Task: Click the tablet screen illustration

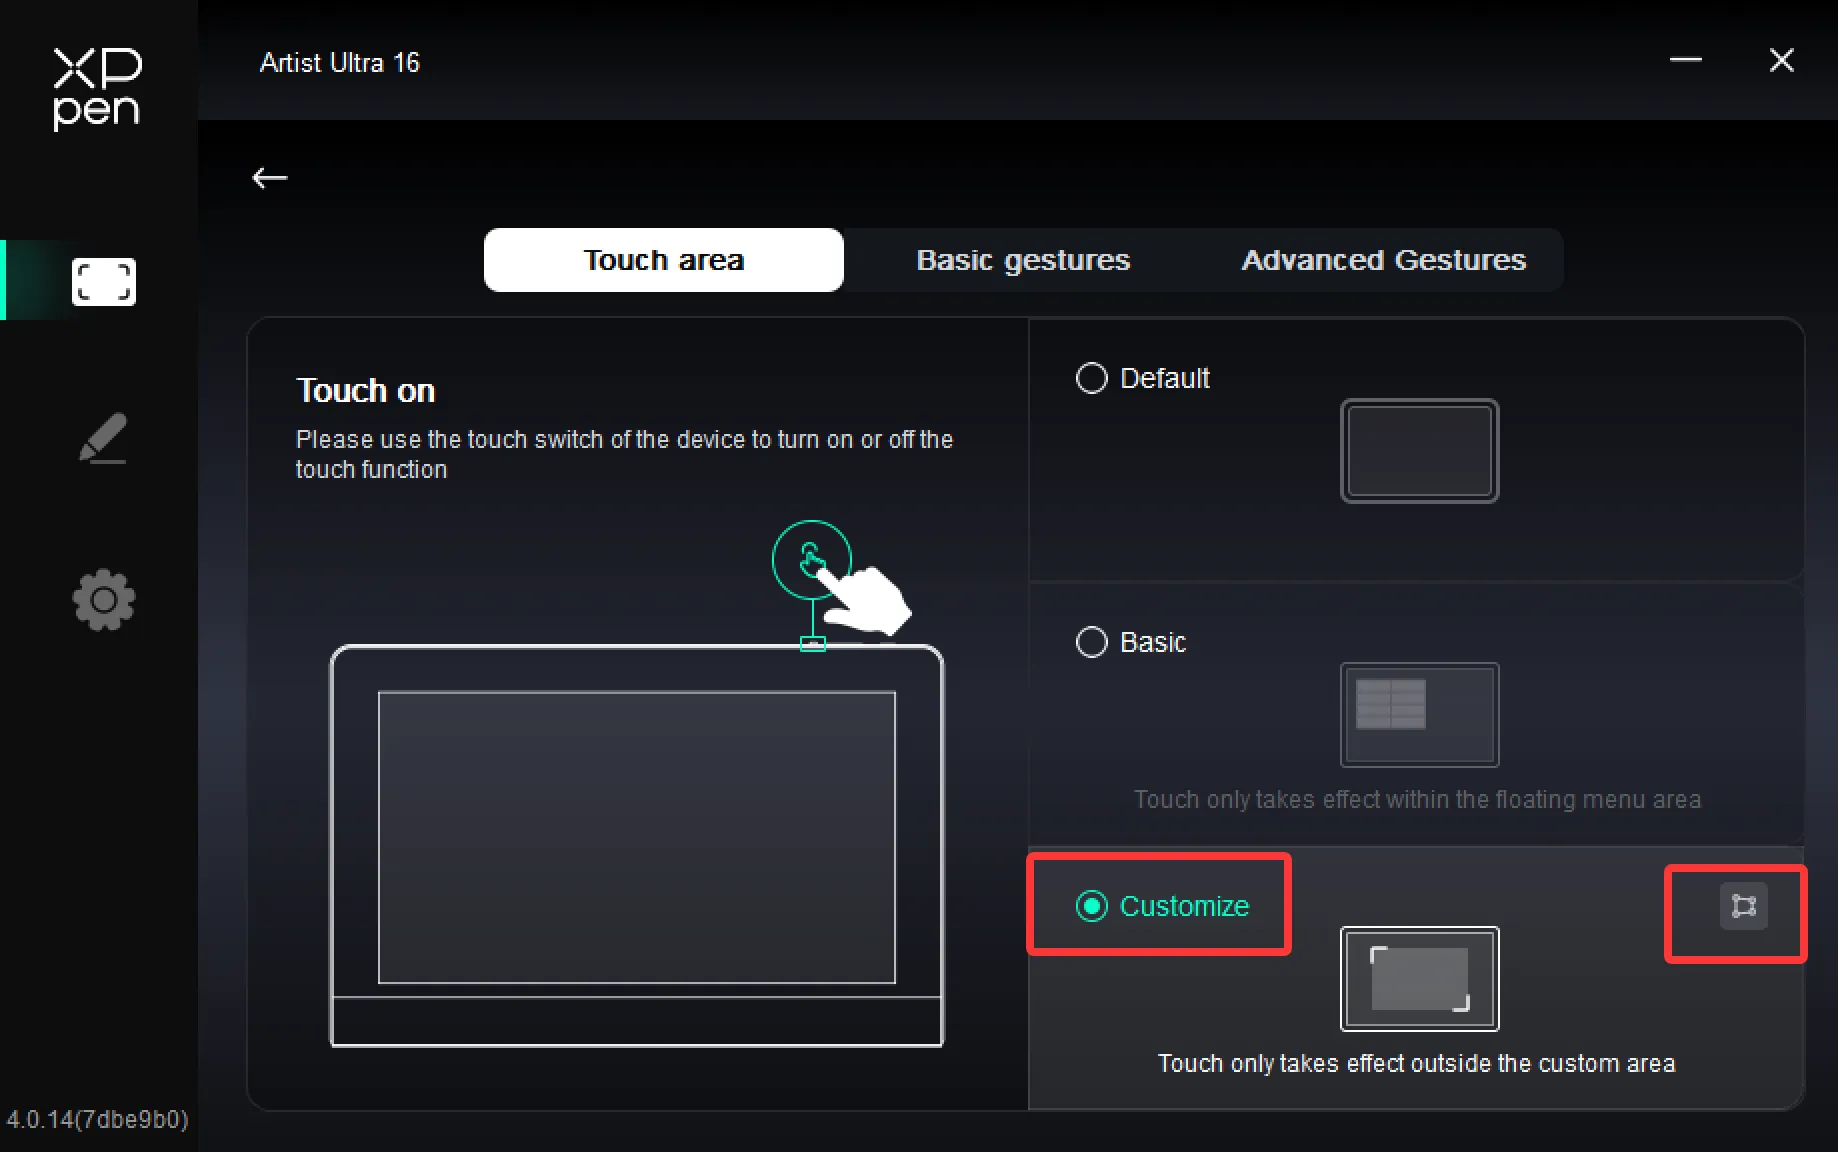Action: 637,837
